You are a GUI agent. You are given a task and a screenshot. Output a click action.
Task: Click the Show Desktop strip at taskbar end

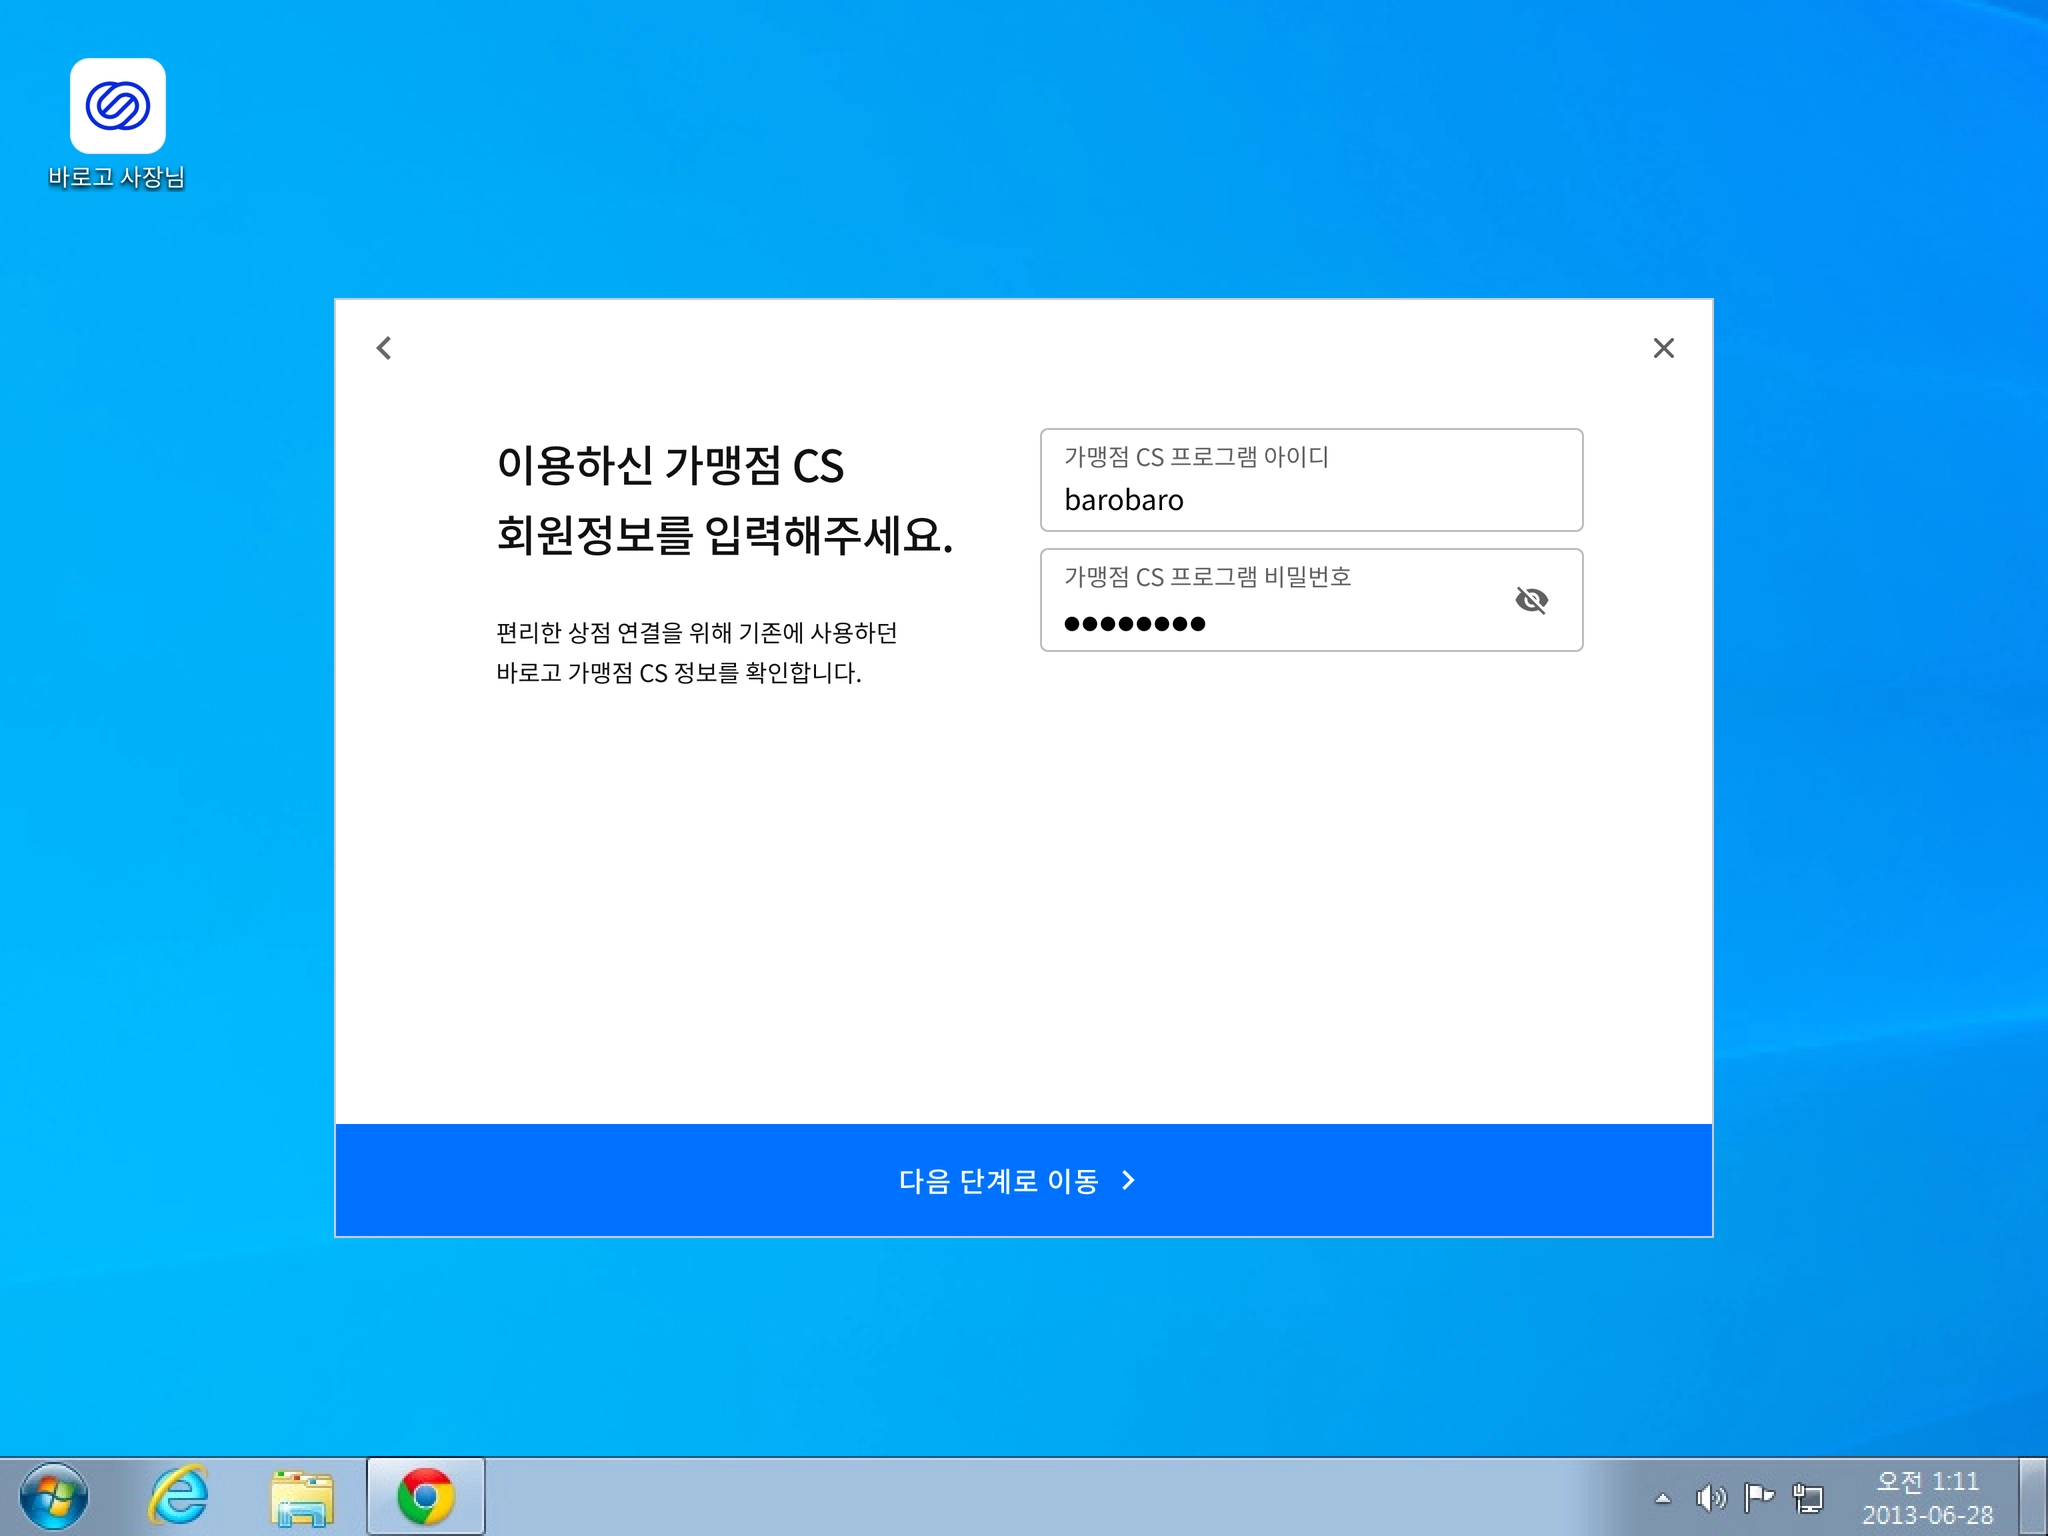click(2034, 1496)
